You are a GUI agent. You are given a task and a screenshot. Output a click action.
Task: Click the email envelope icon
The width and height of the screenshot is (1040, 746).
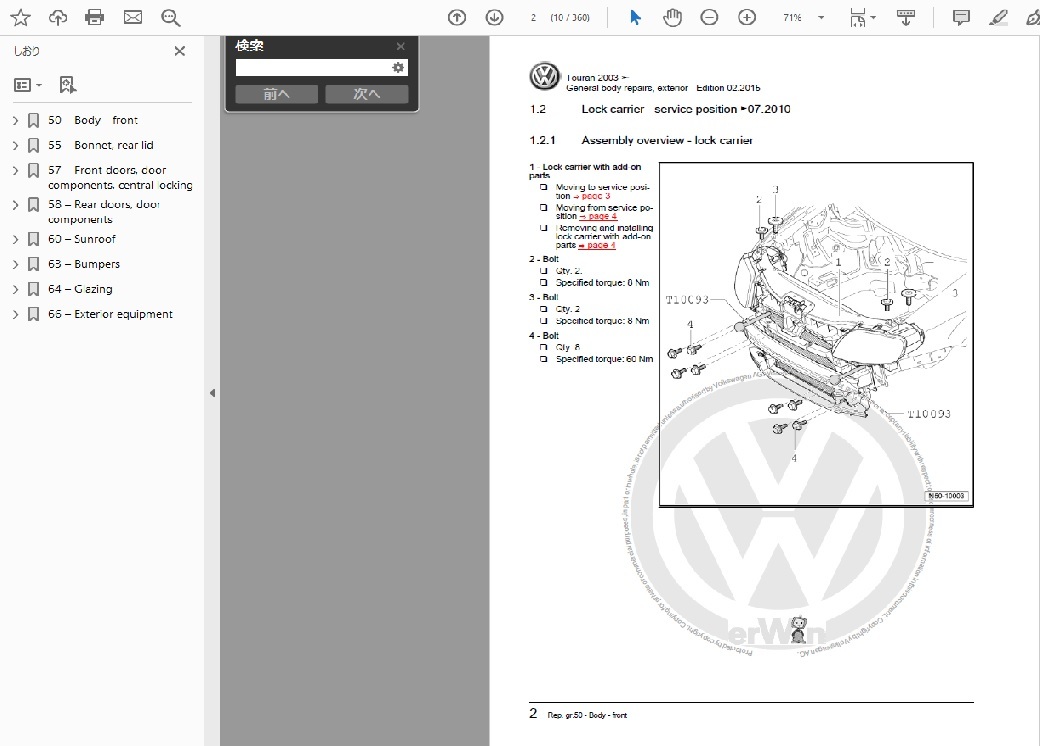pyautogui.click(x=132, y=17)
